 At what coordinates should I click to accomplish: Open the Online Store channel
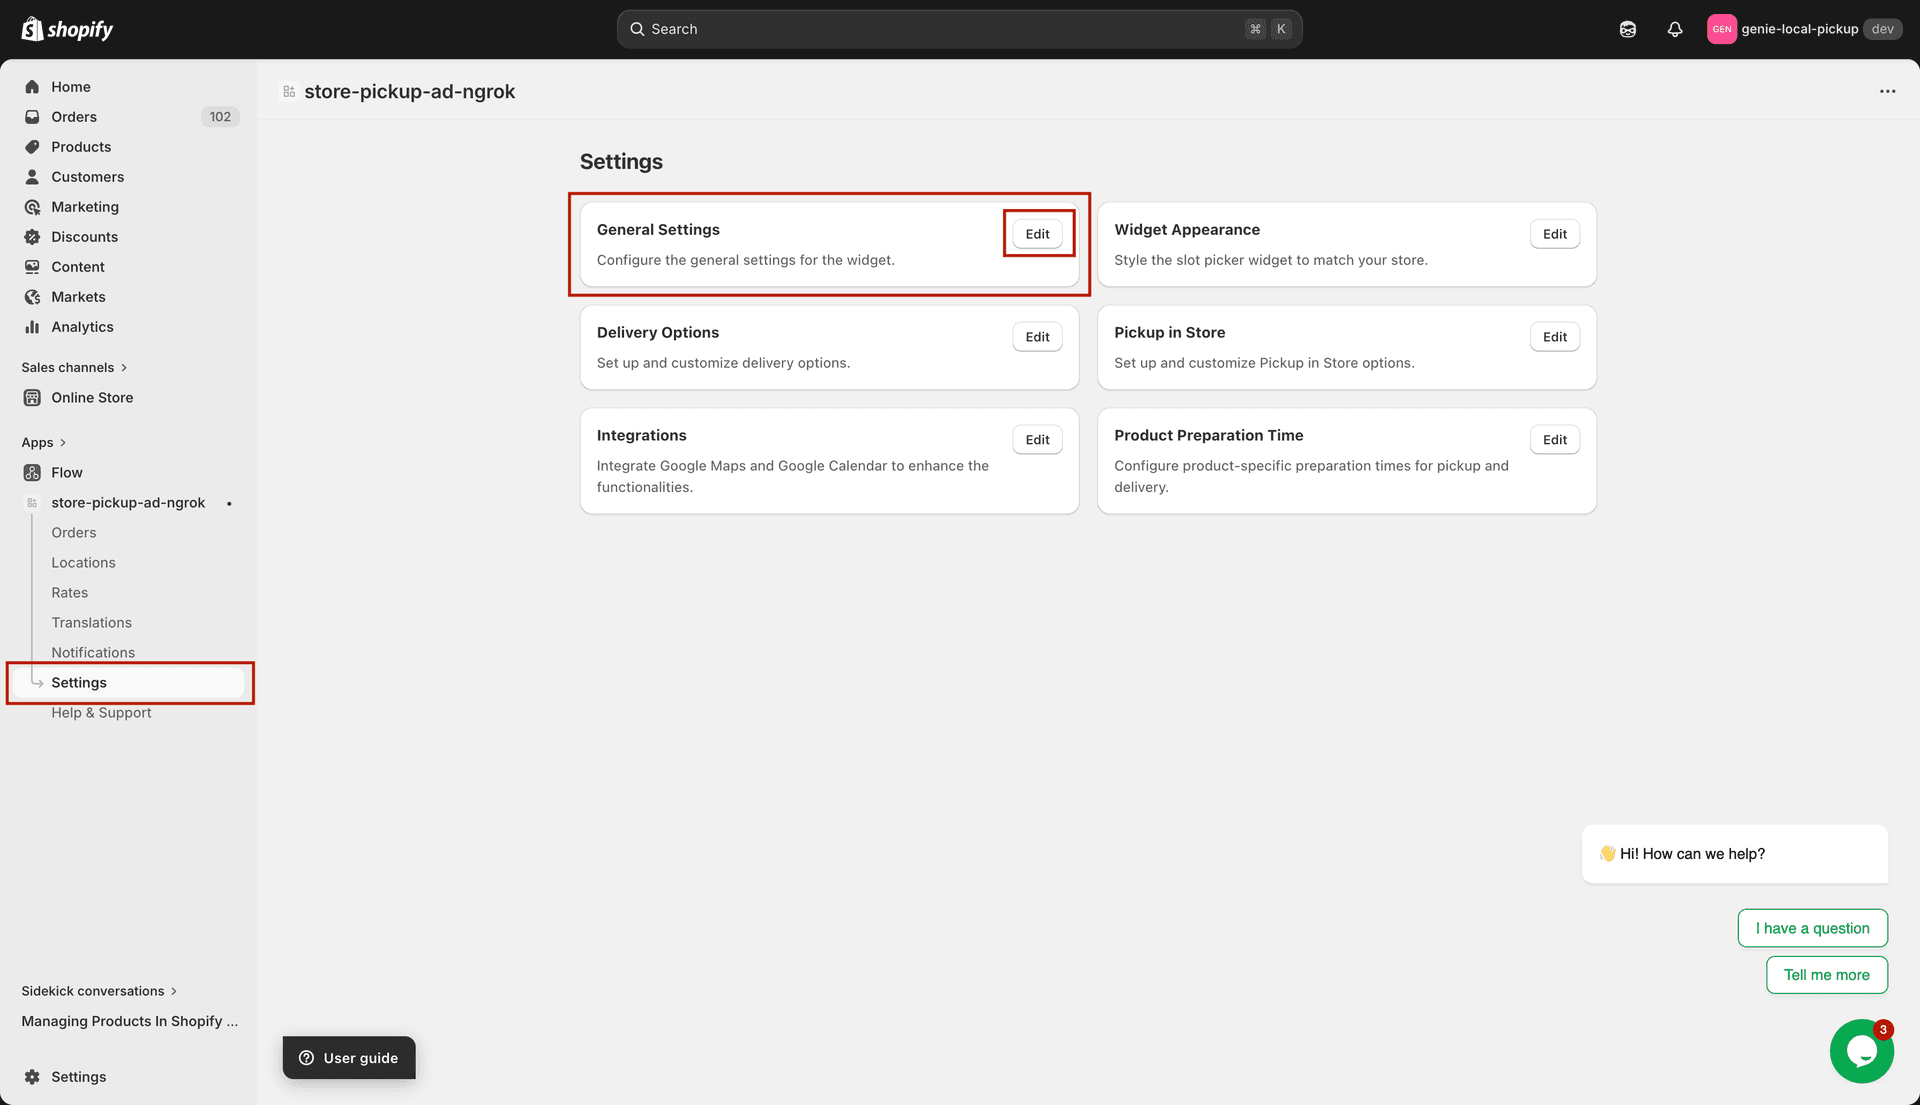93,397
